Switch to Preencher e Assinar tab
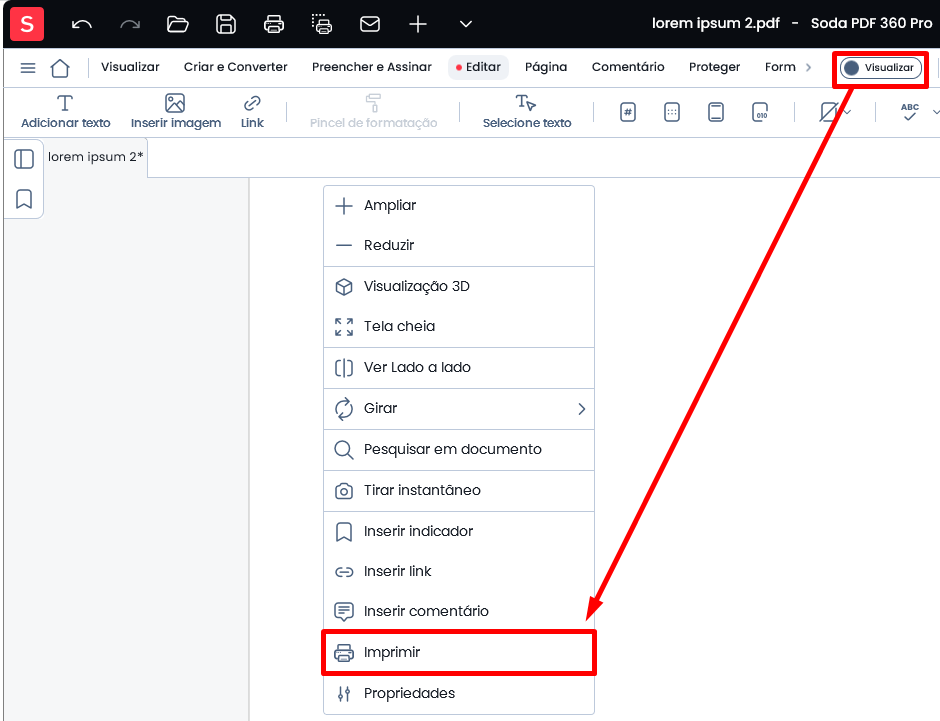 [372, 67]
